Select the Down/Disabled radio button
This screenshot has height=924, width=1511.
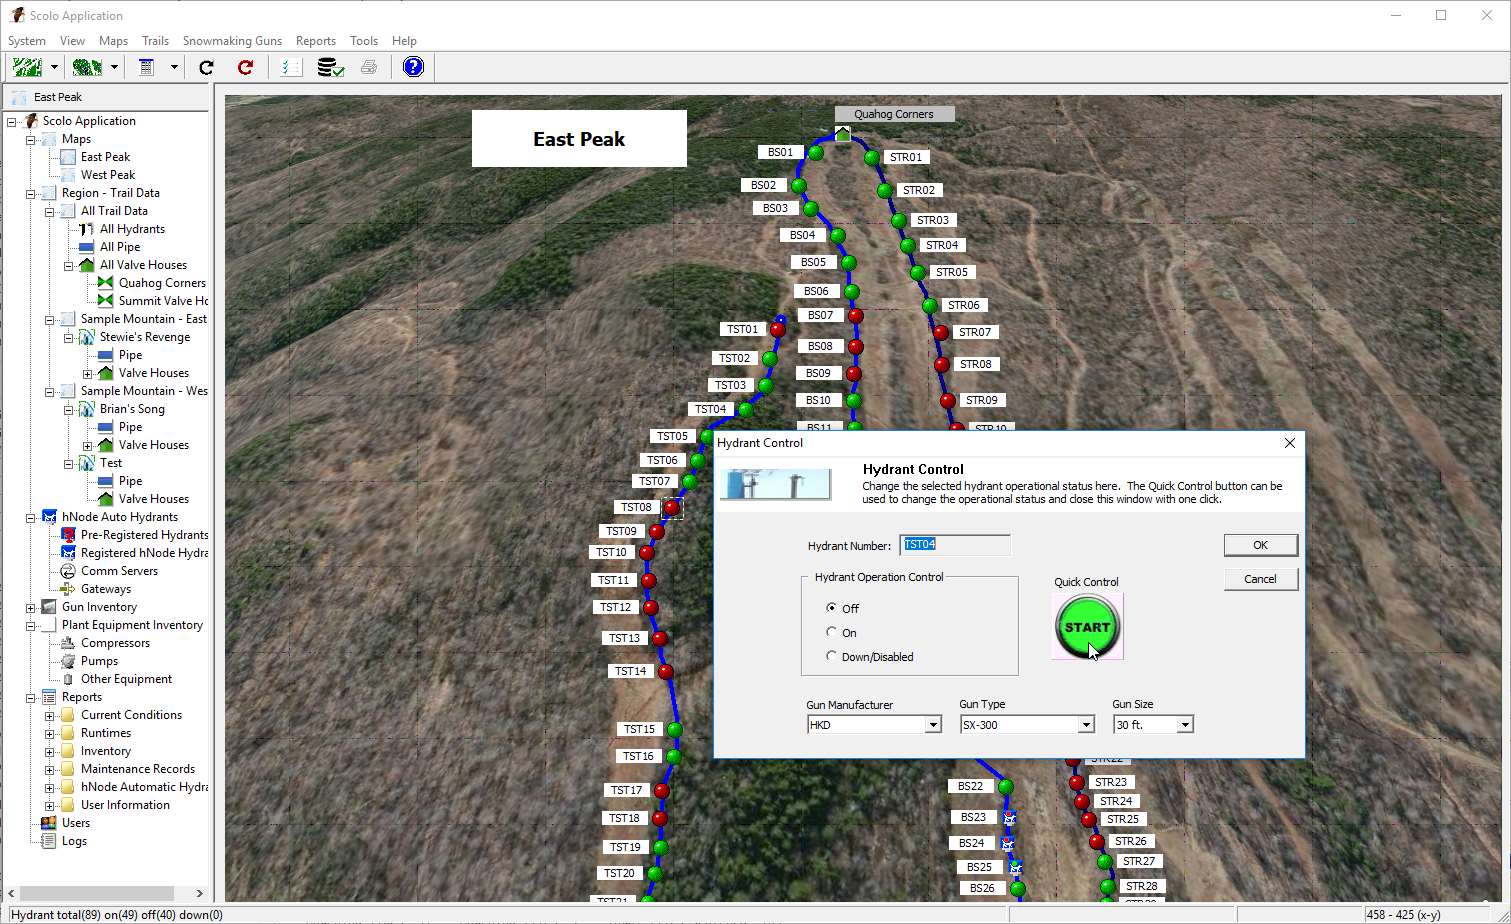click(832, 656)
